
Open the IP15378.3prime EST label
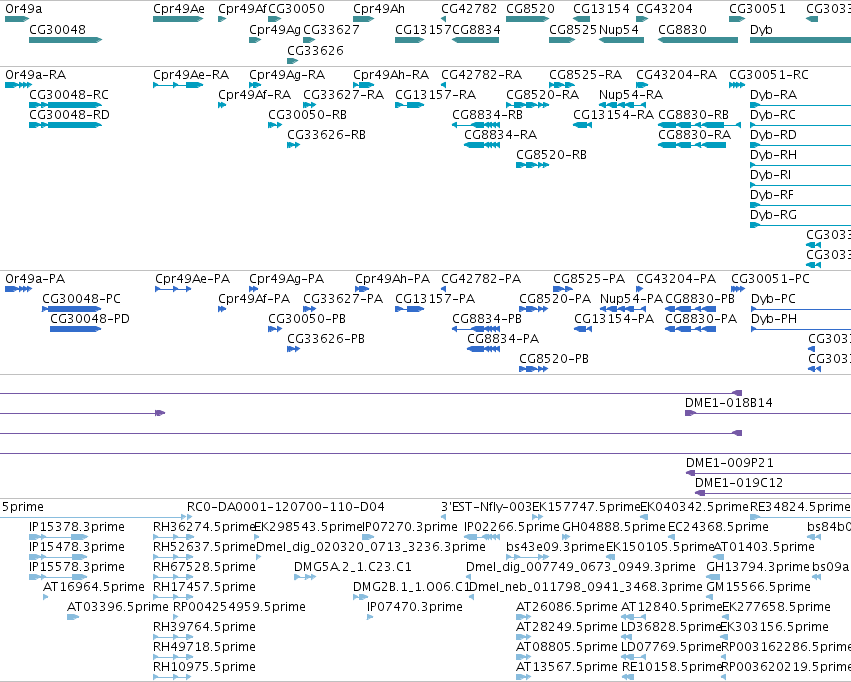click(77, 527)
